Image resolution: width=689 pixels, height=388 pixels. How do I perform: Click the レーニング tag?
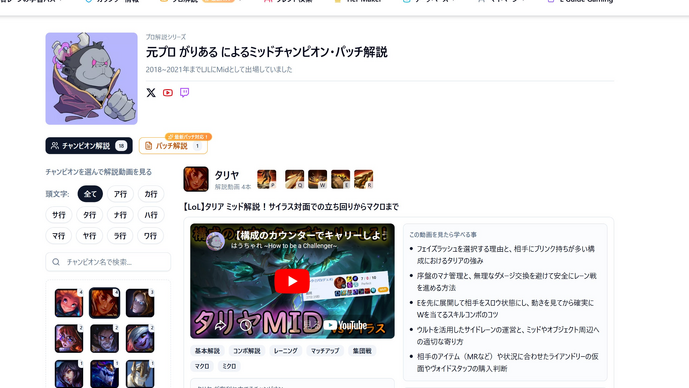(x=286, y=351)
